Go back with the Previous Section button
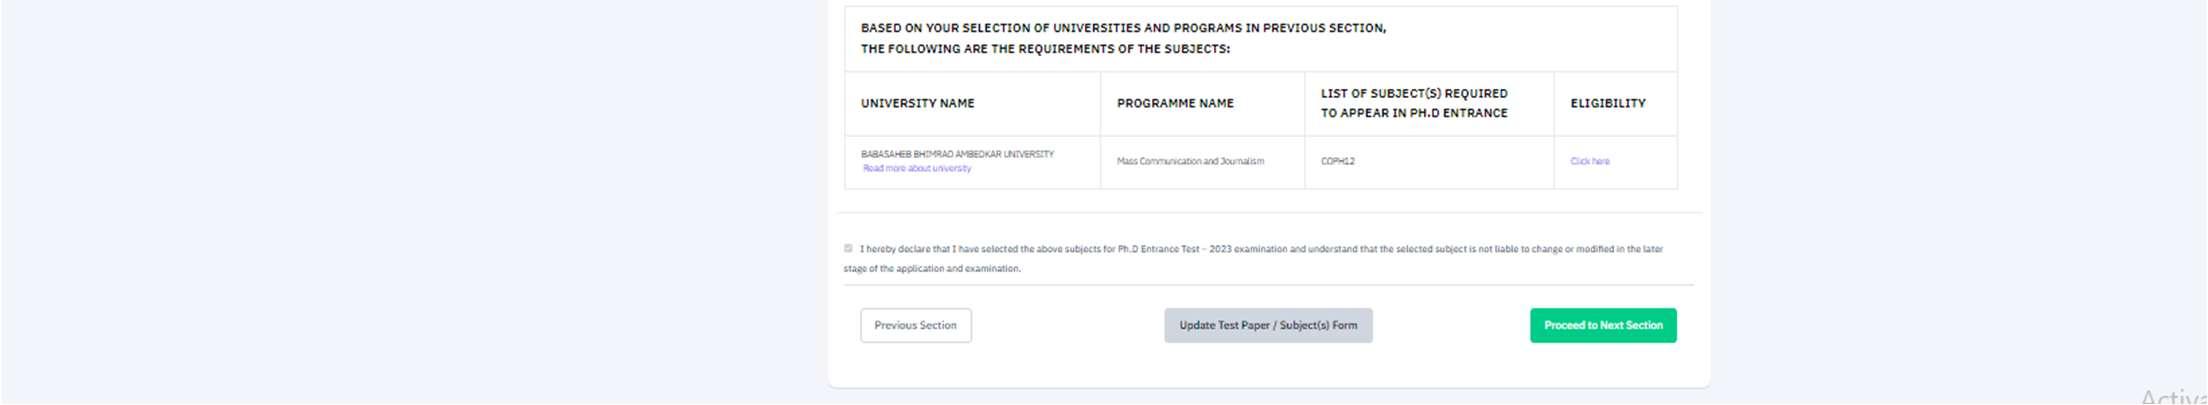The height and width of the screenshot is (405, 2208). click(915, 325)
